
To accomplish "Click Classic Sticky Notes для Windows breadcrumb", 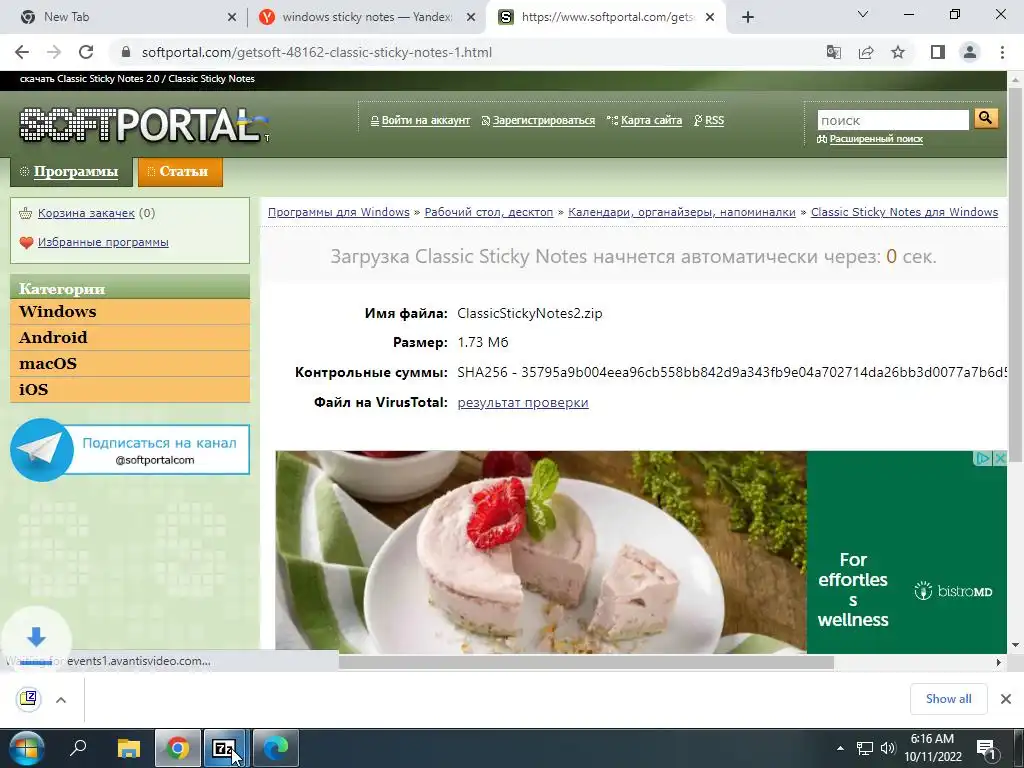I will point(904,212).
